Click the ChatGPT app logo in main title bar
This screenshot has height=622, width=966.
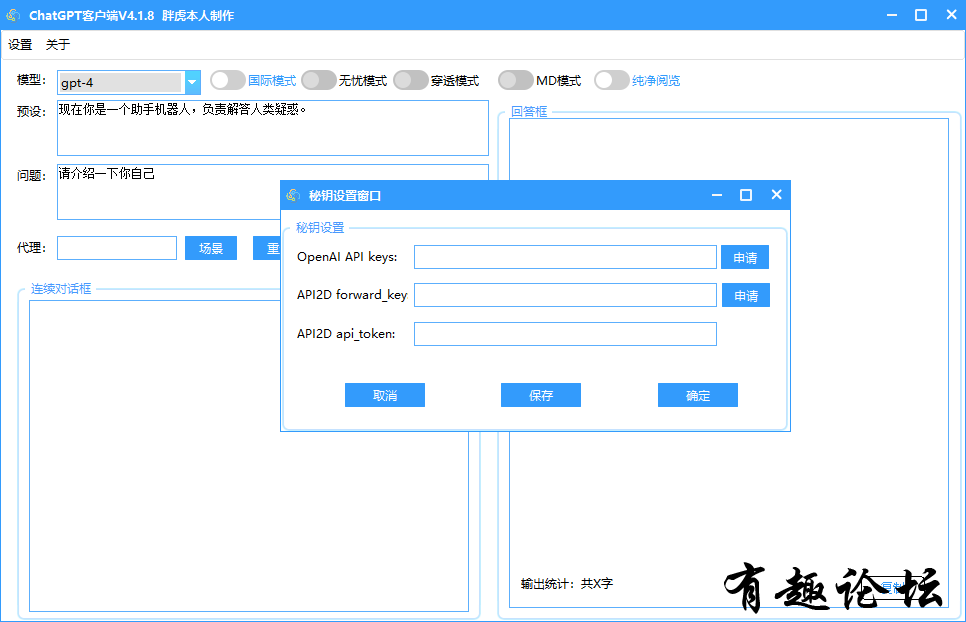[13, 15]
